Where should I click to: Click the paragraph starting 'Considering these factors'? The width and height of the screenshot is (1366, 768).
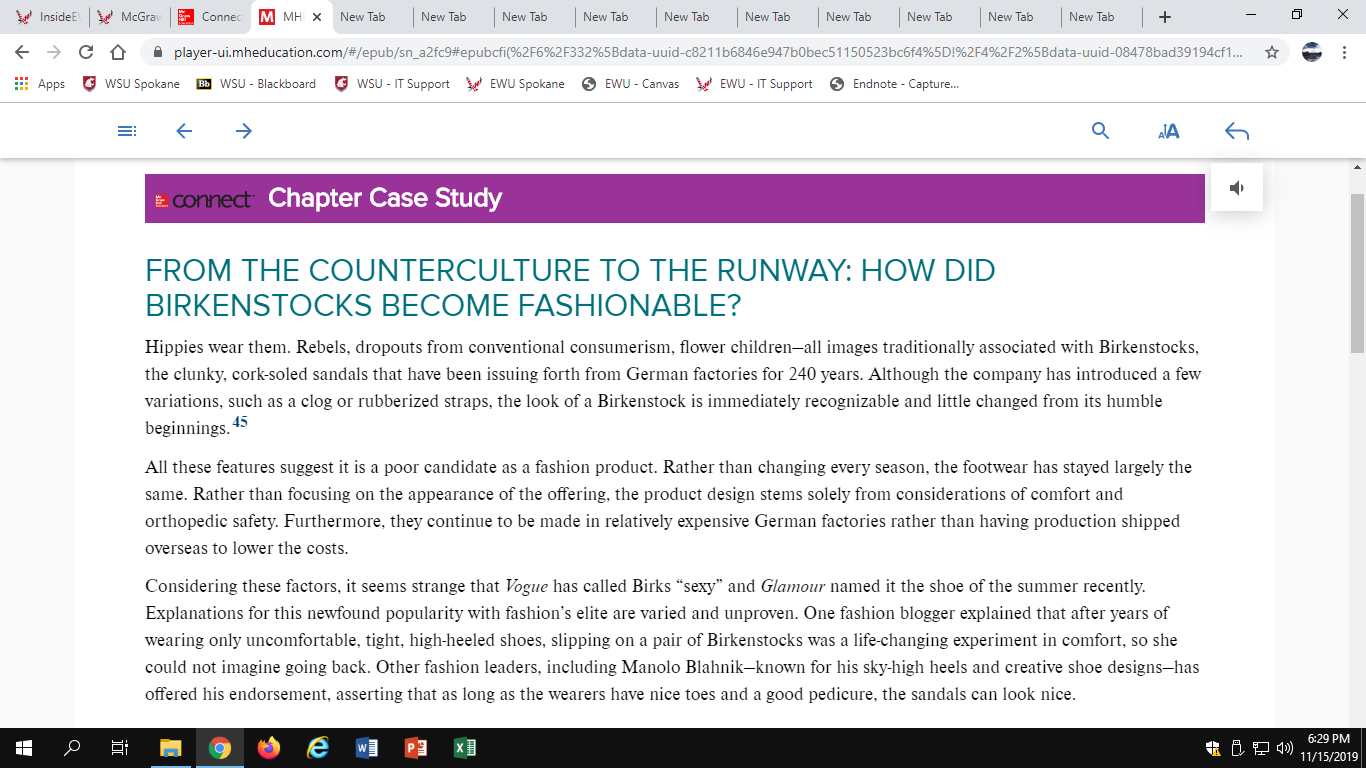tap(672, 640)
